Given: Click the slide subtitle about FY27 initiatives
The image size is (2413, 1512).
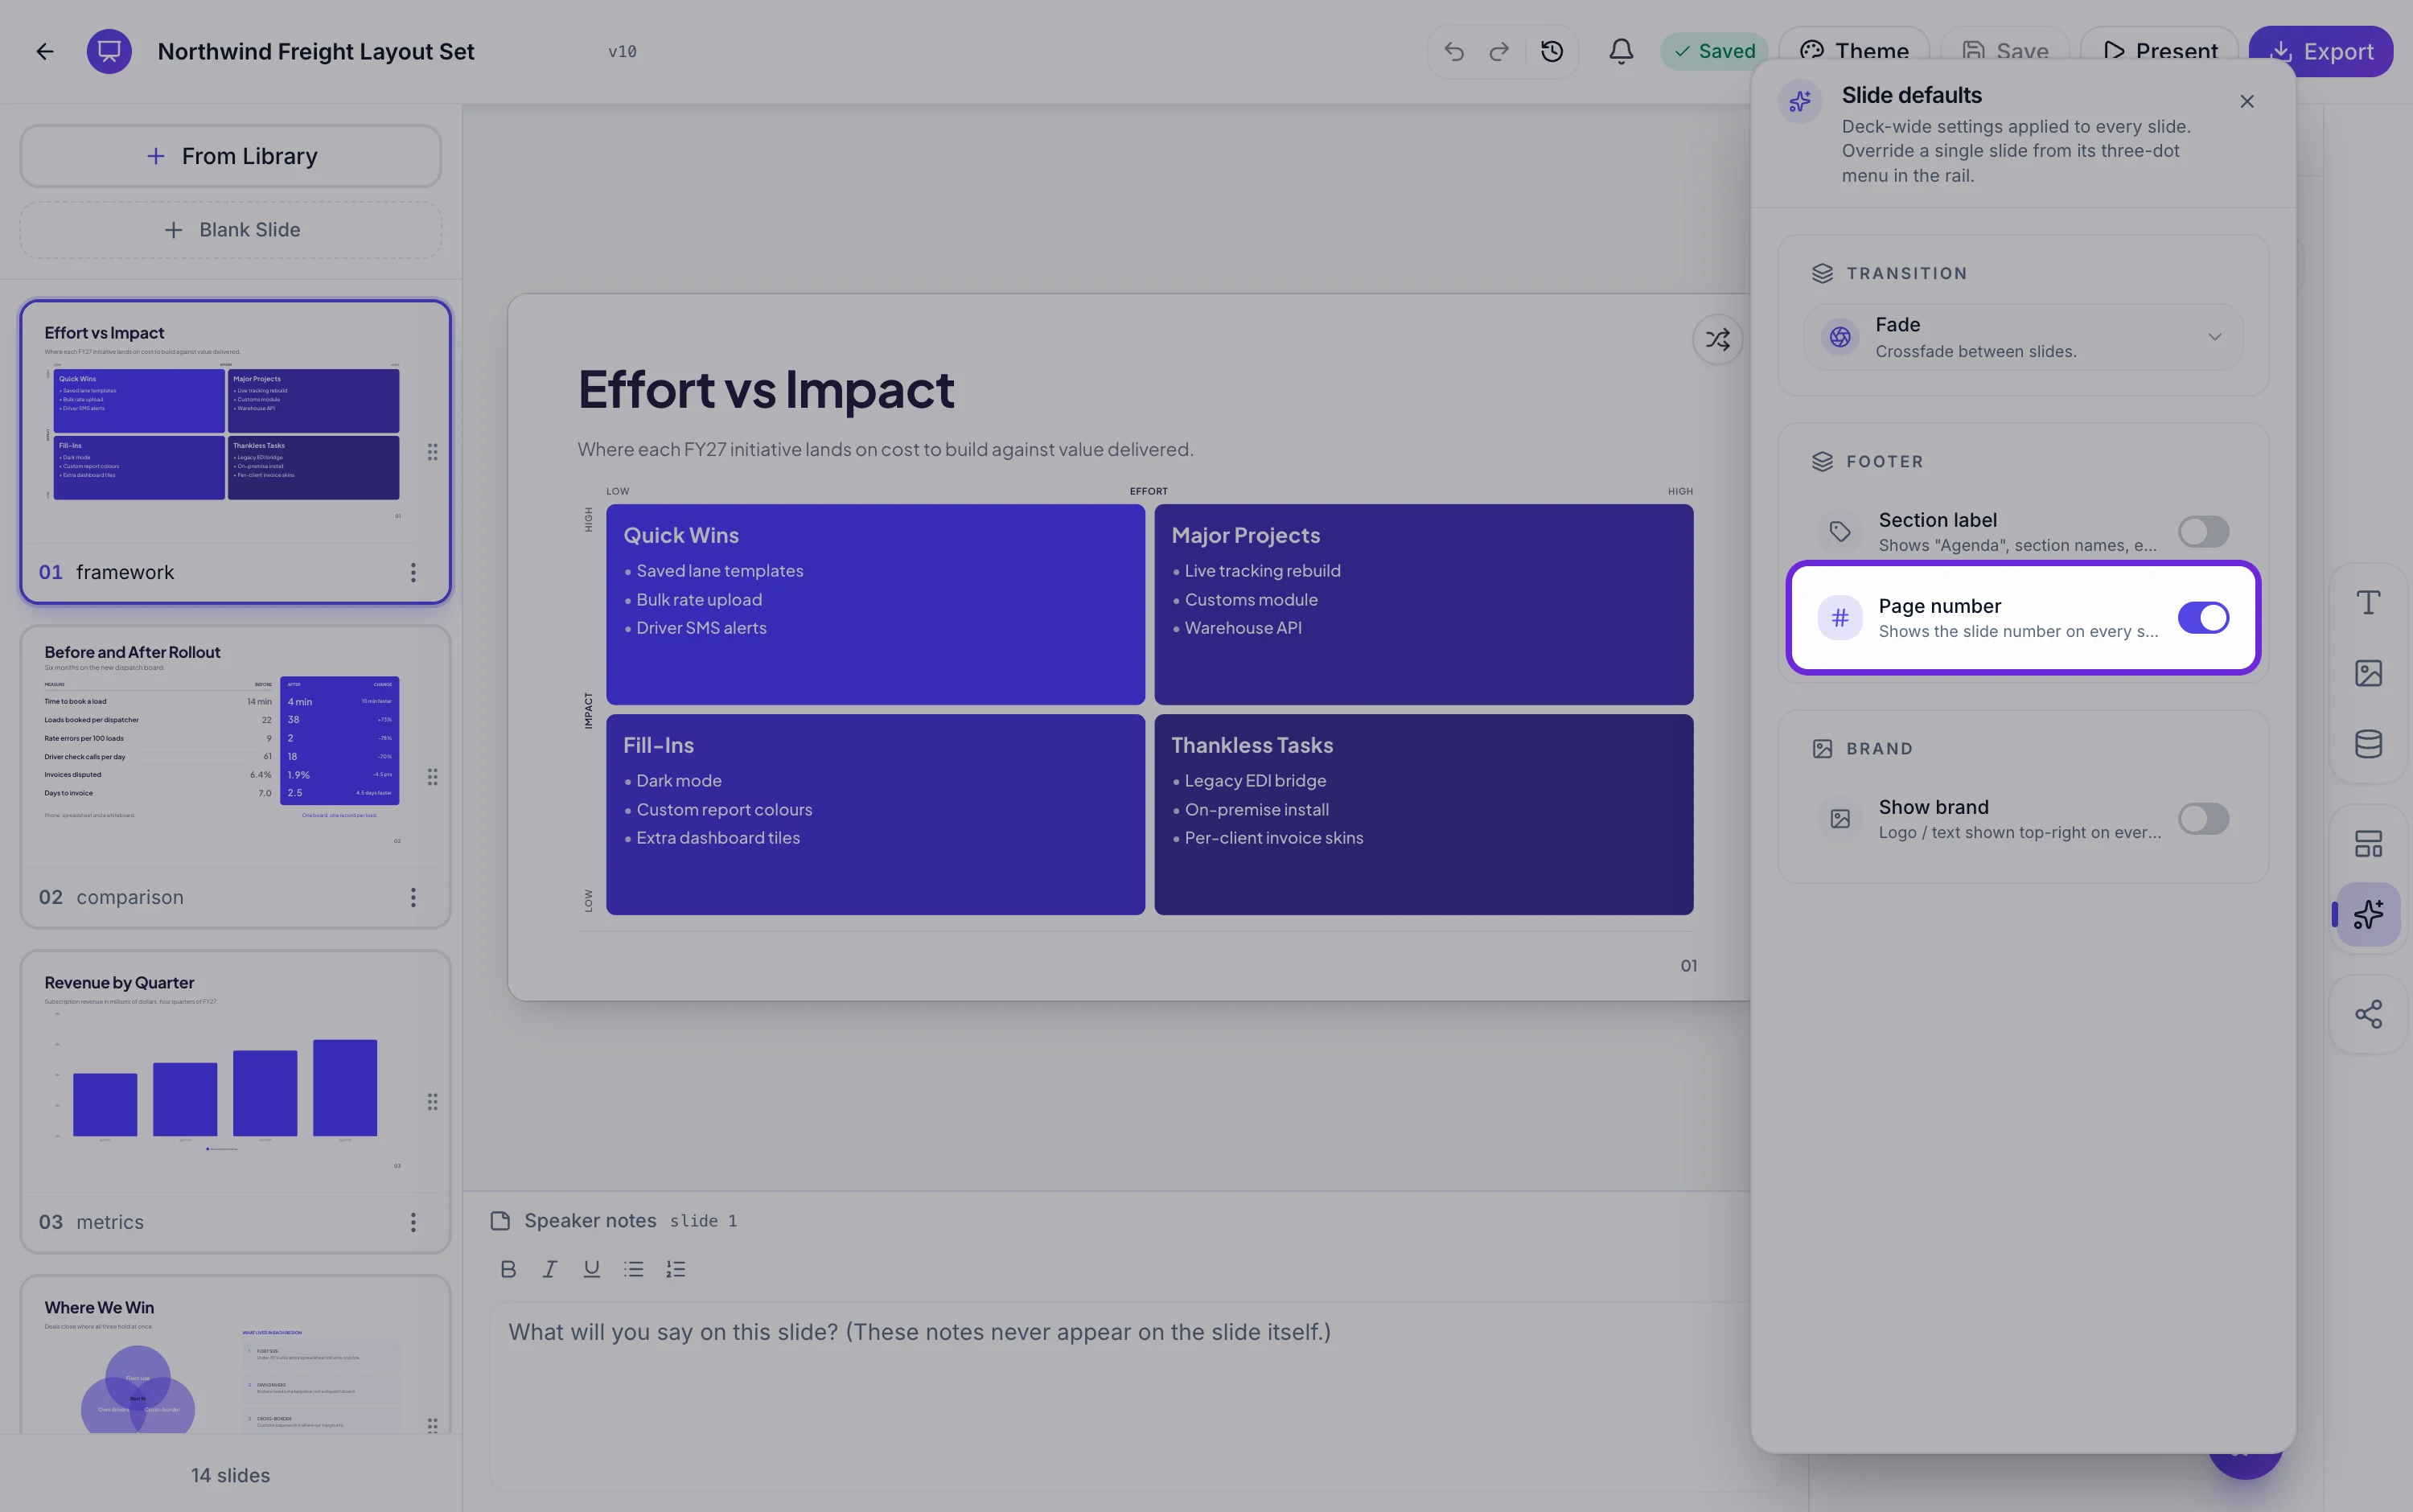Looking at the screenshot, I should (x=885, y=449).
